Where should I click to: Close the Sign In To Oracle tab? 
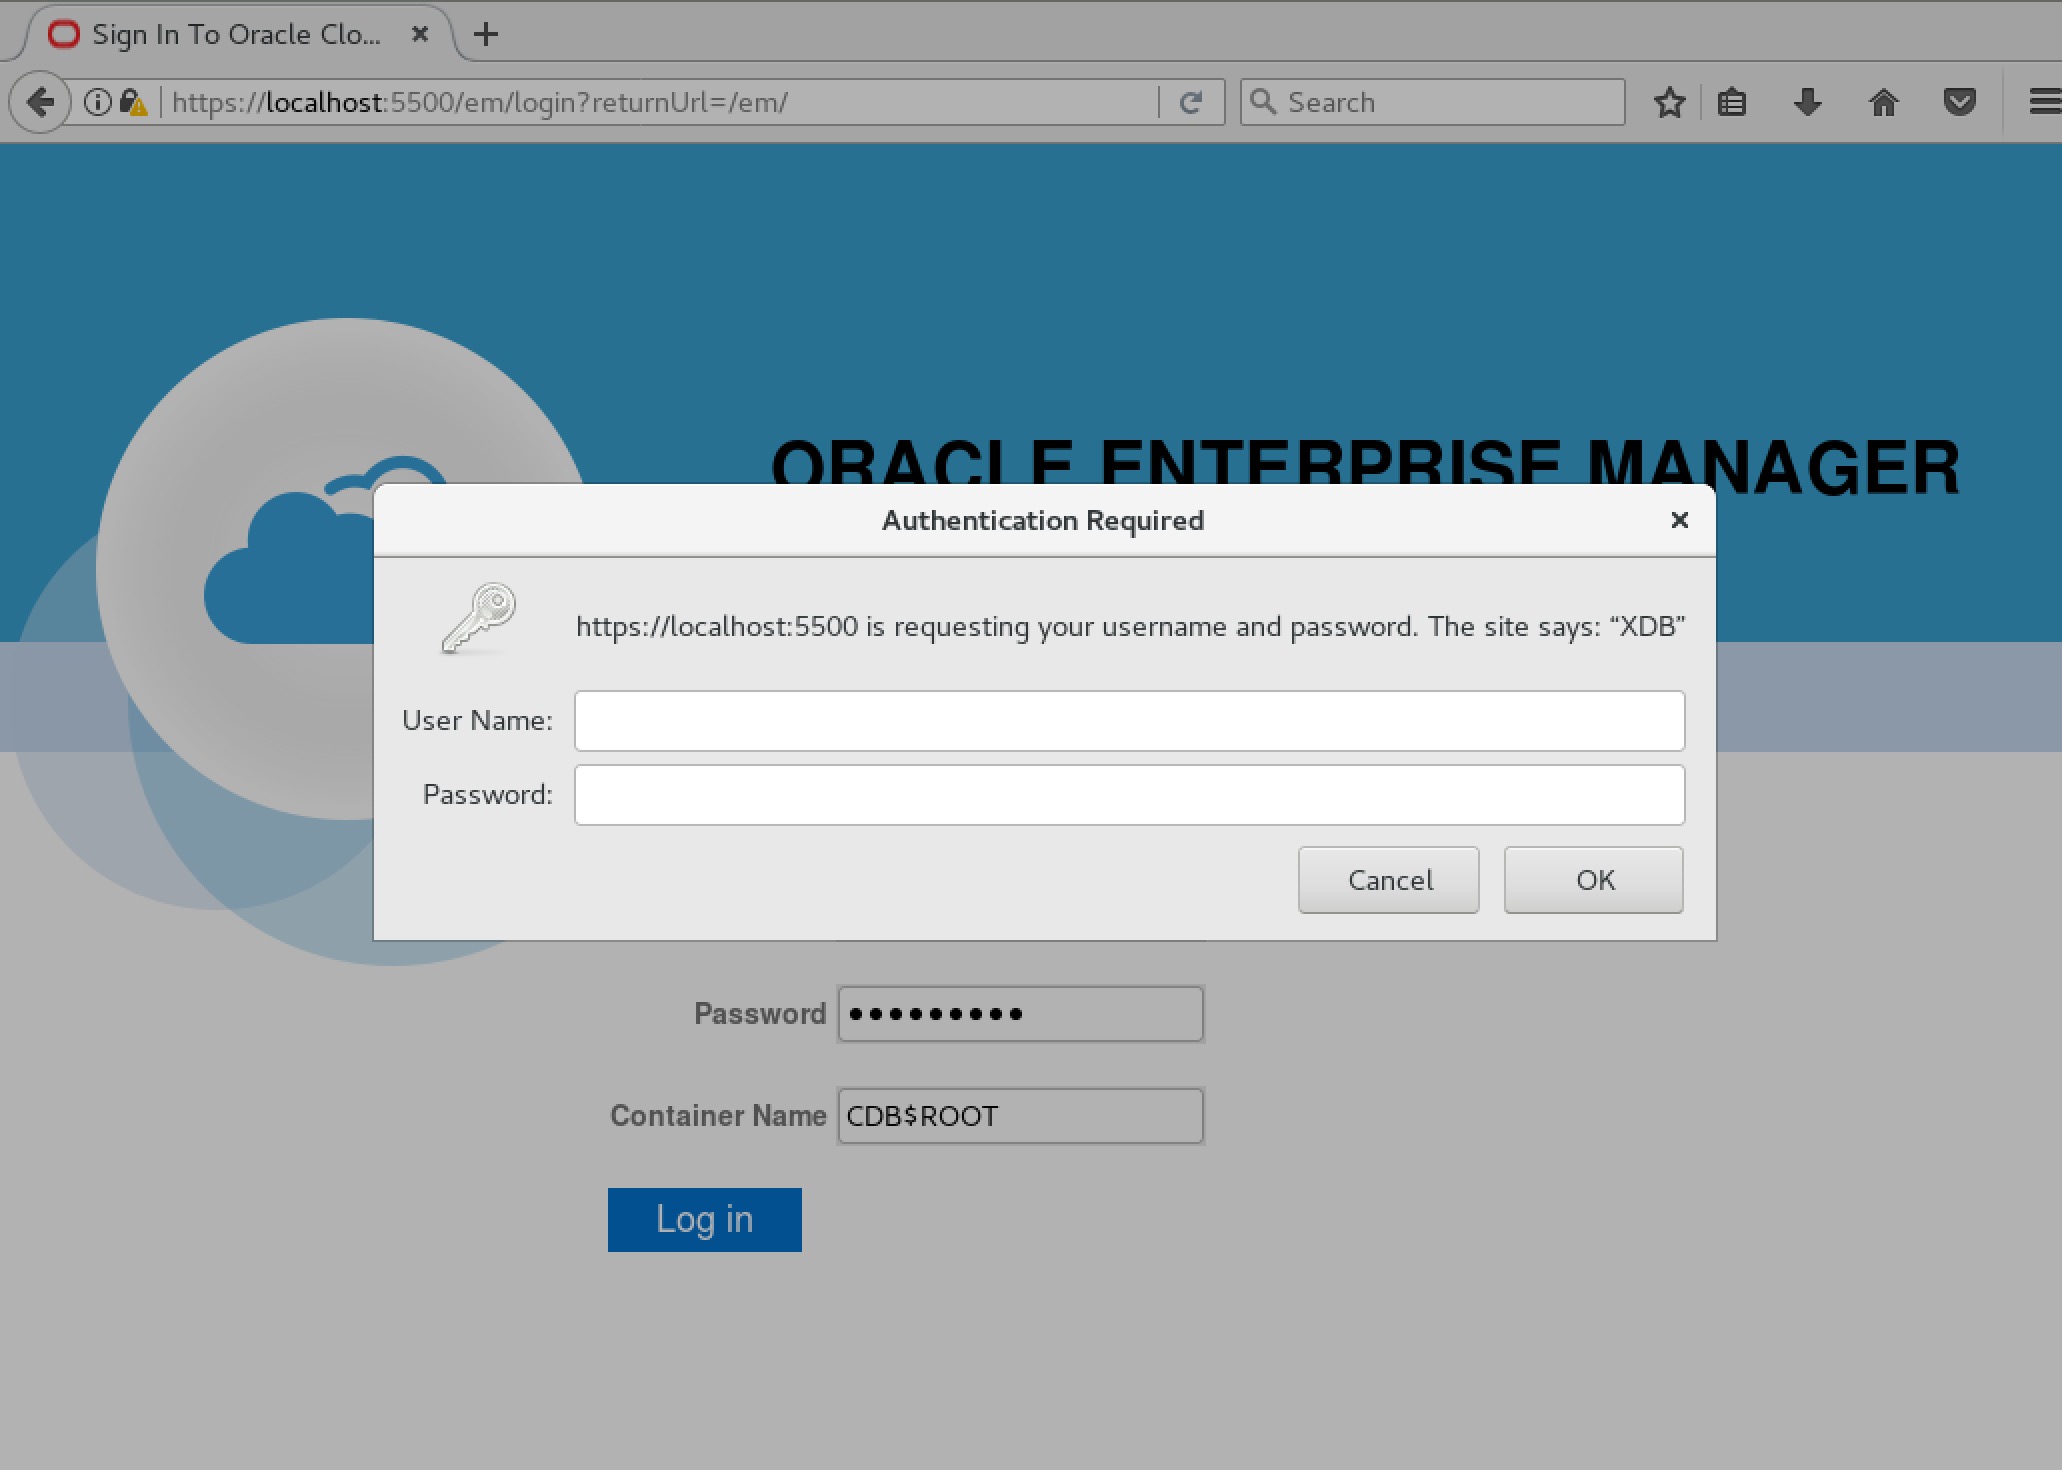pyautogui.click(x=420, y=34)
